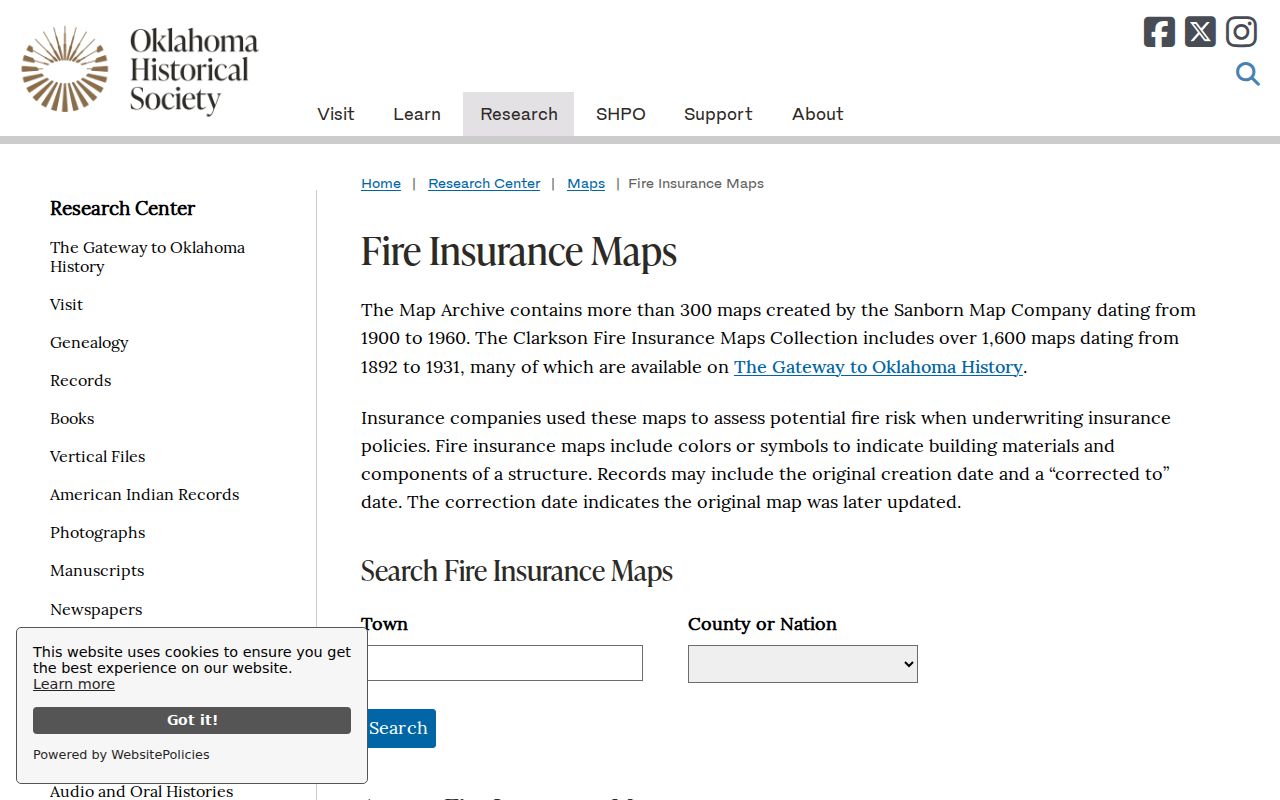This screenshot has height=800, width=1280.
Task: Open the Learn navigation menu
Action: coord(417,114)
